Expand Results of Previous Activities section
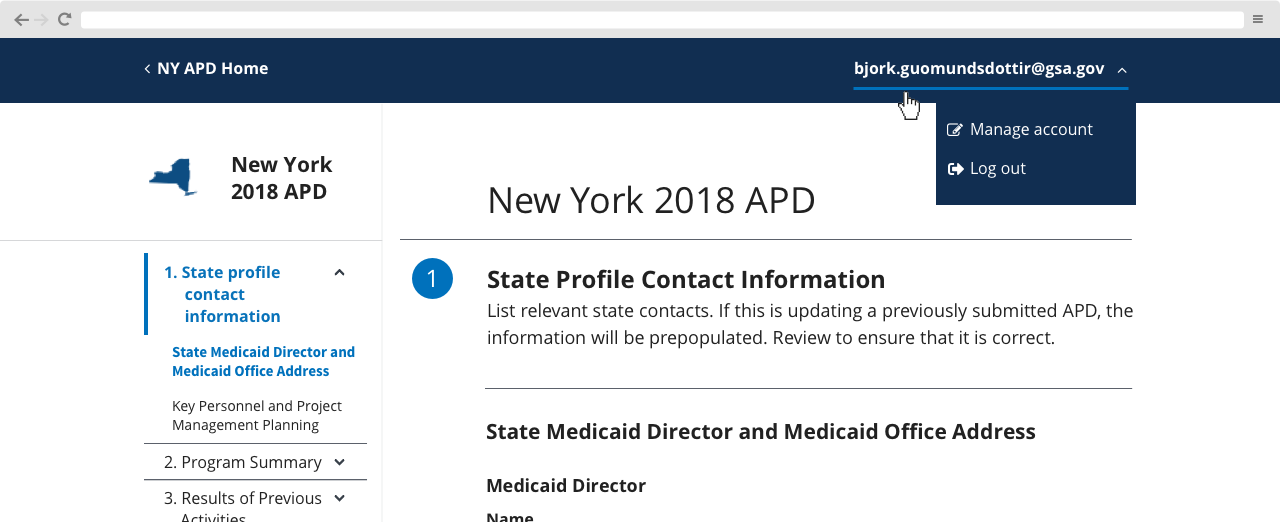 click(x=339, y=498)
